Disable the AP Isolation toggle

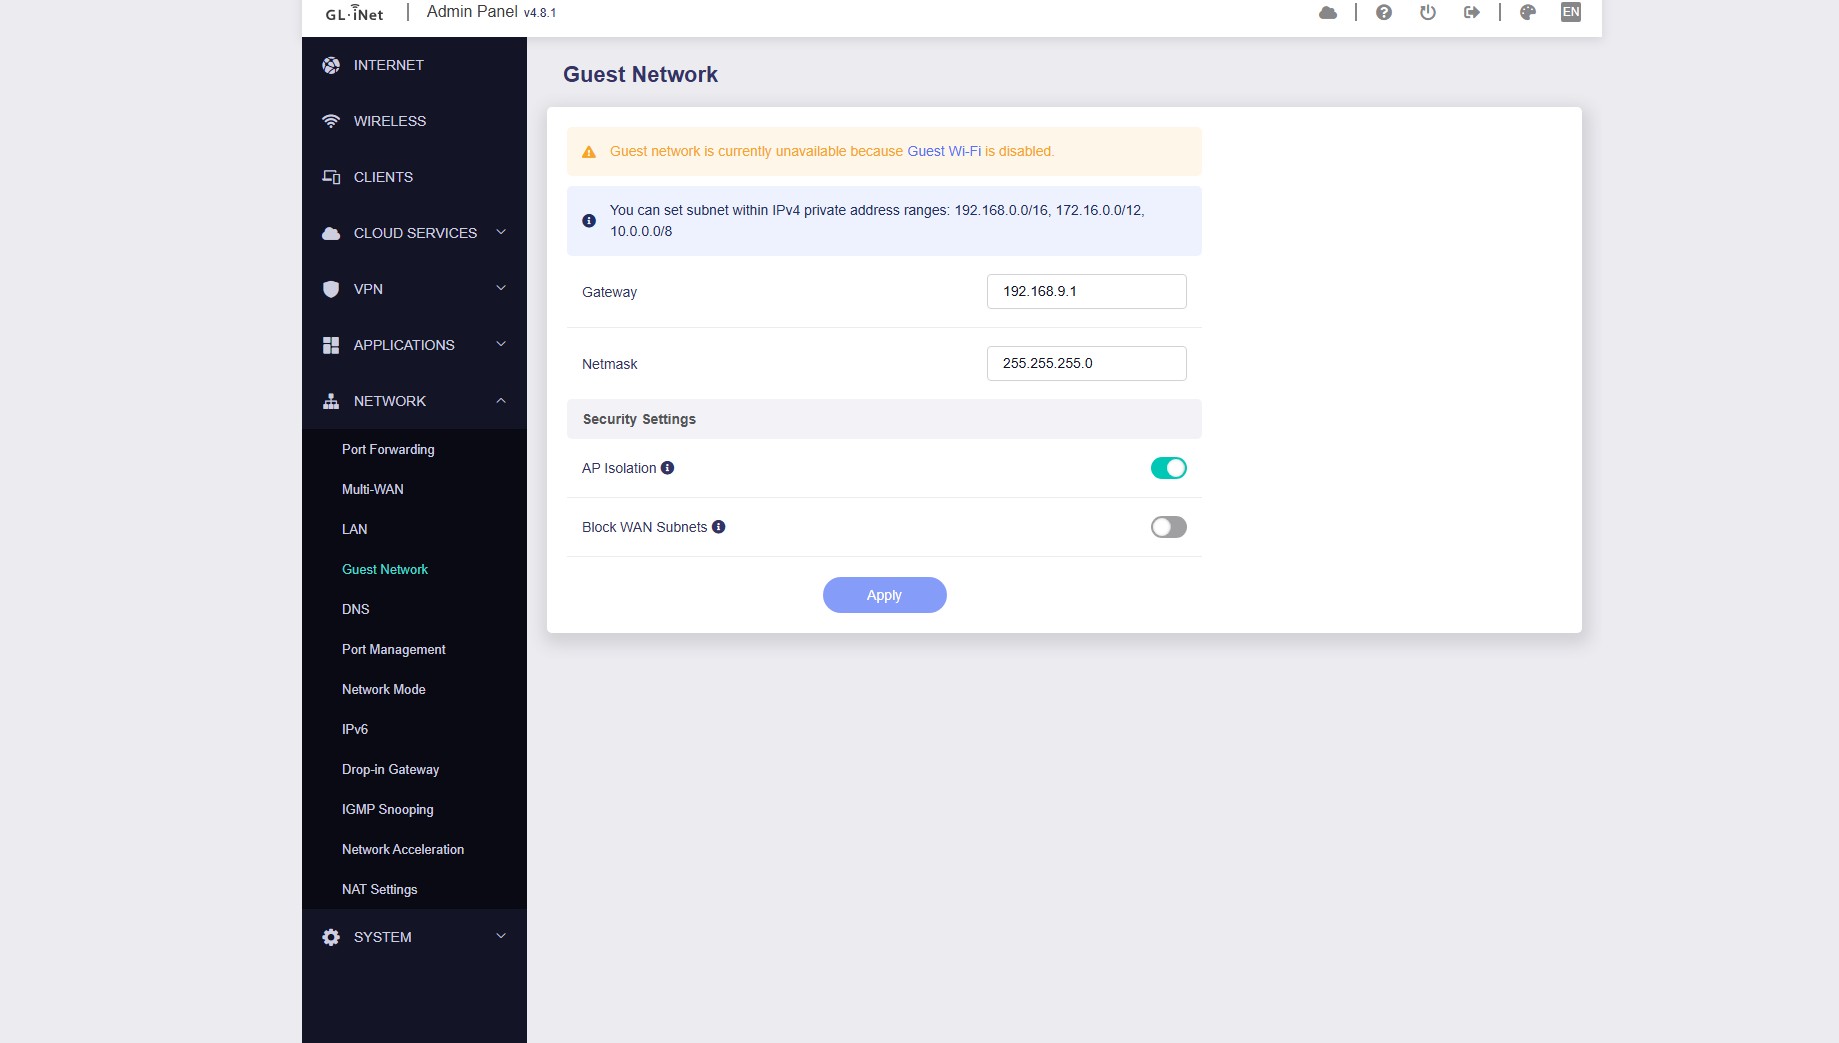coord(1168,468)
